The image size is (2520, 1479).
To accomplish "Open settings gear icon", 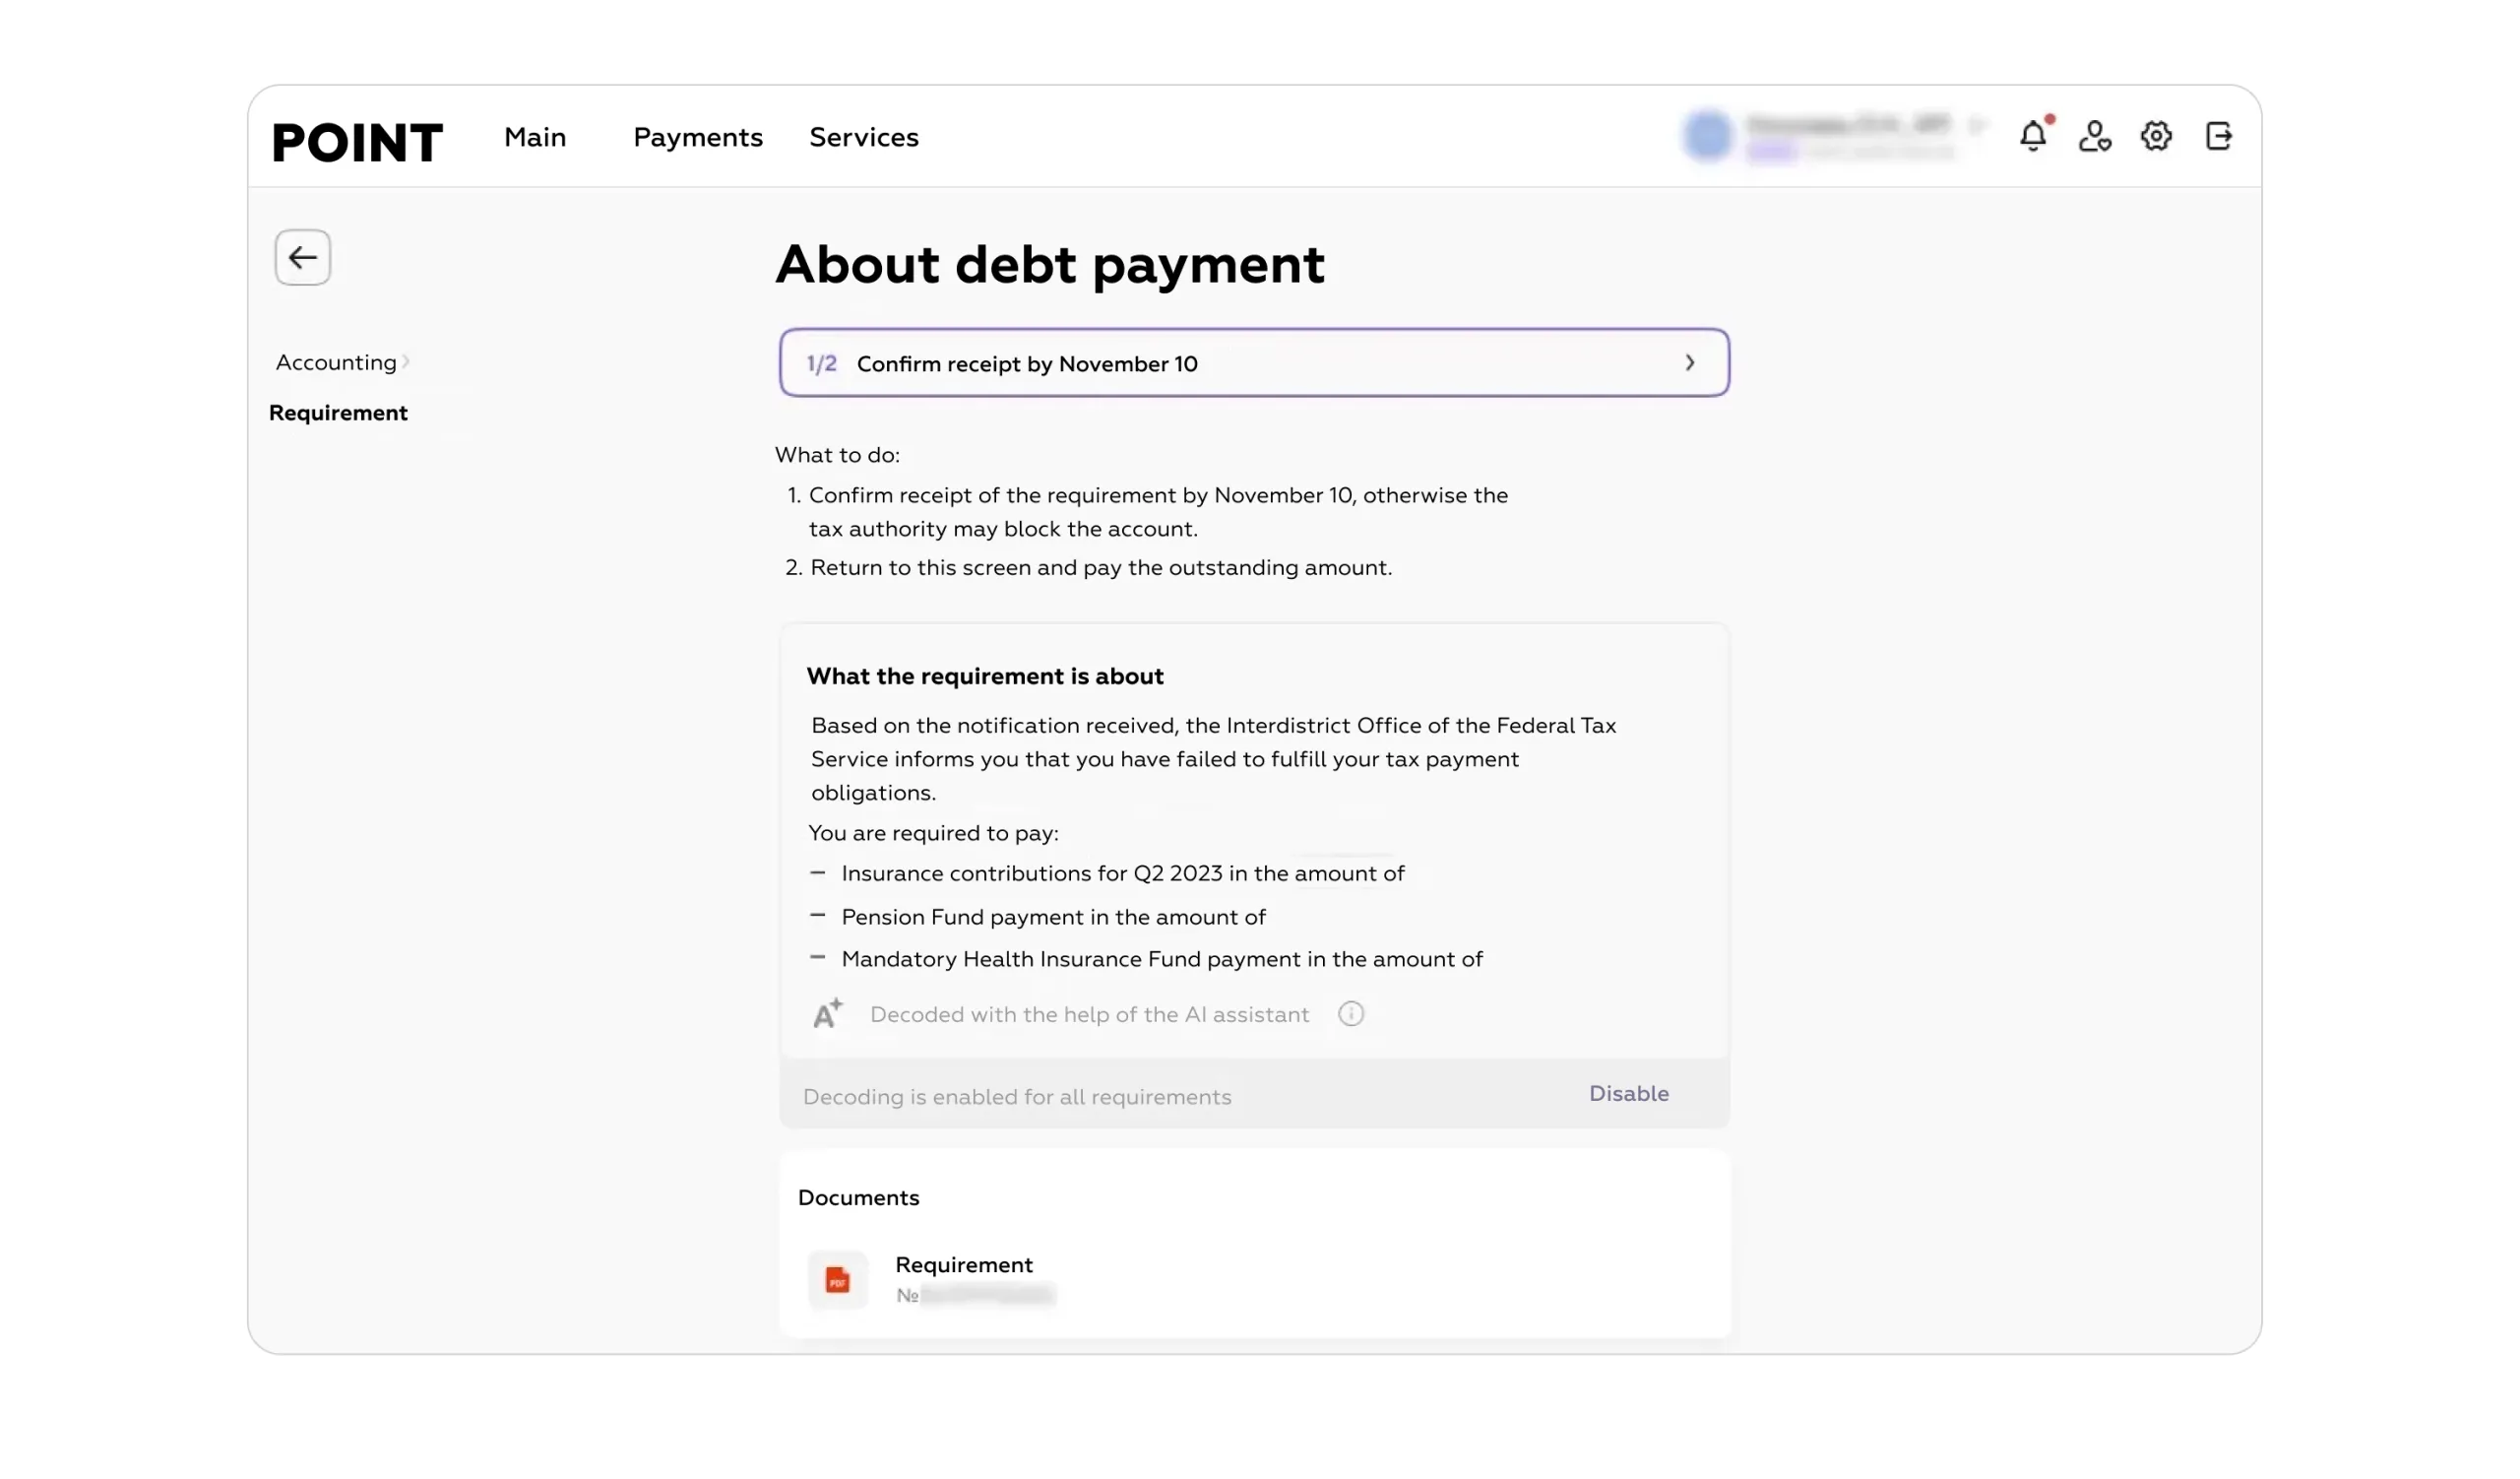I will 2156,136.
